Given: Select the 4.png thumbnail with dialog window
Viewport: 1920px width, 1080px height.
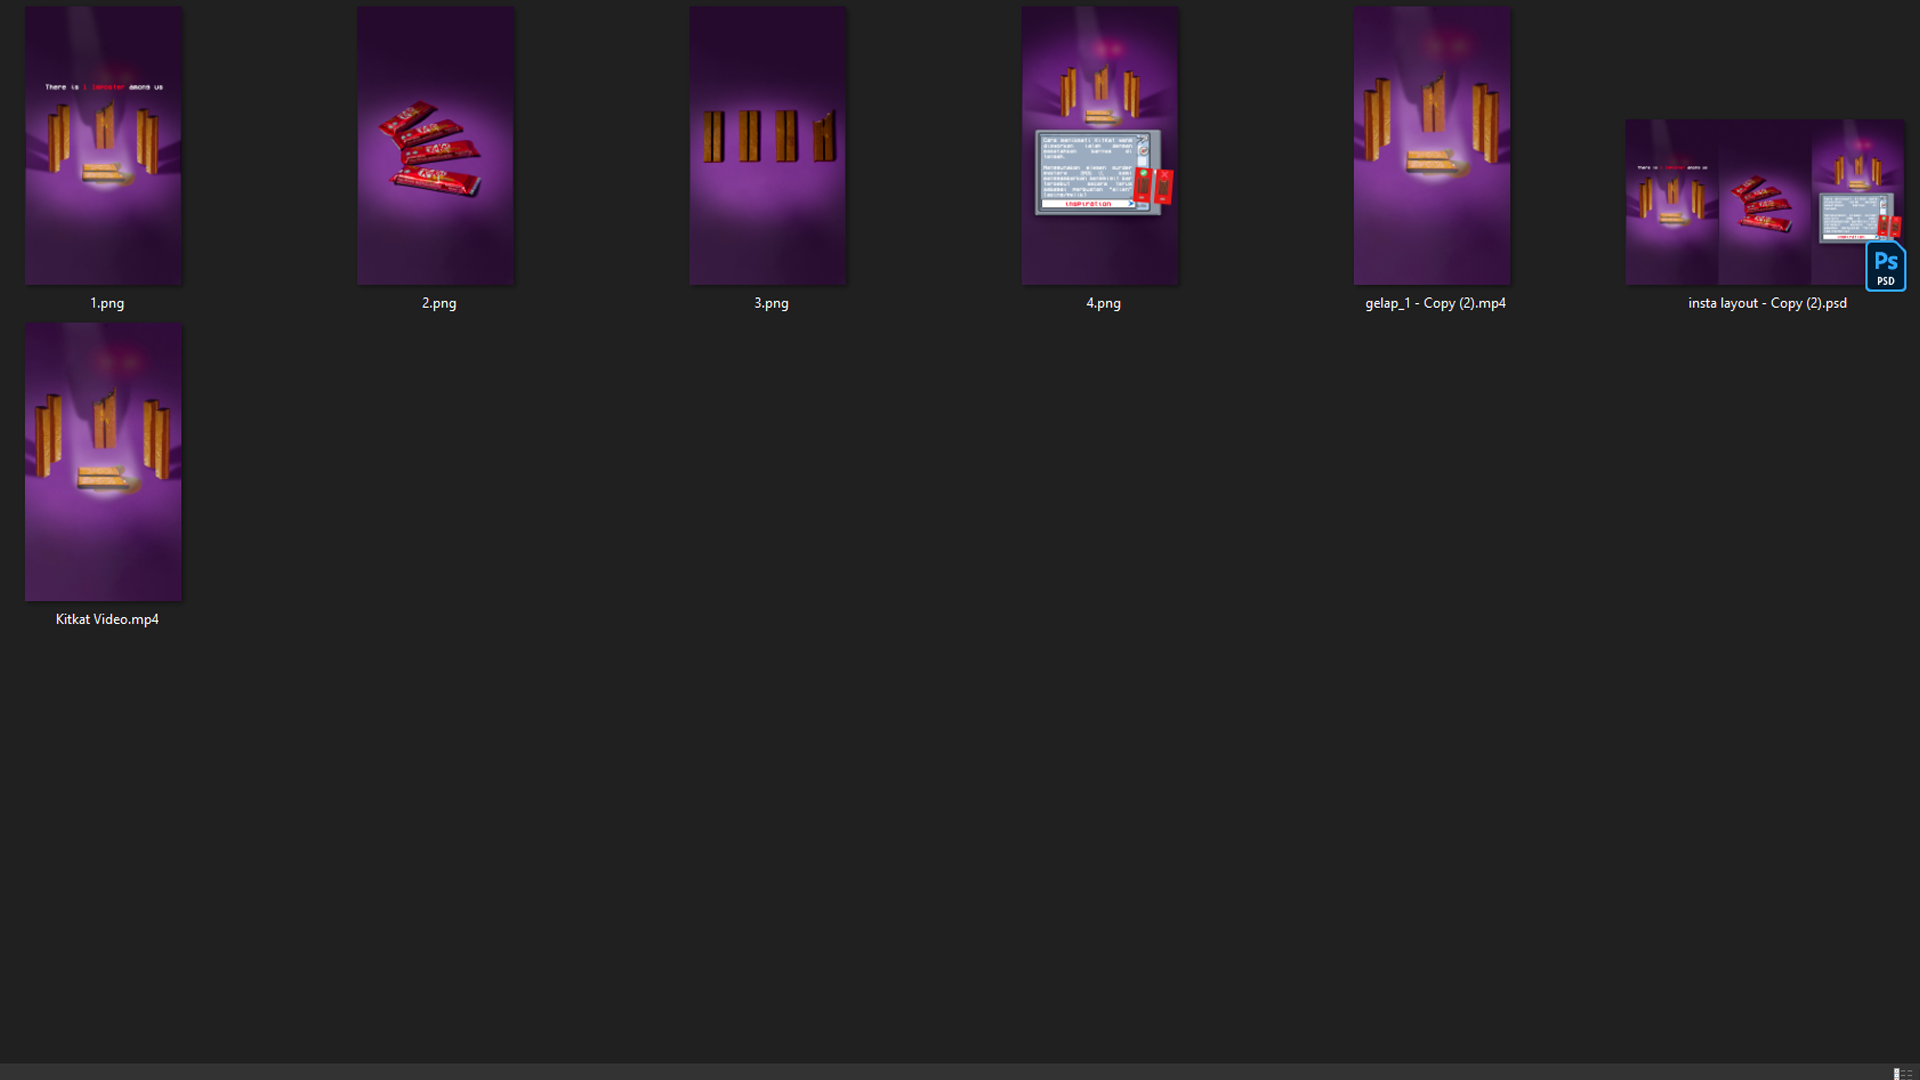Looking at the screenshot, I should [x=1100, y=146].
